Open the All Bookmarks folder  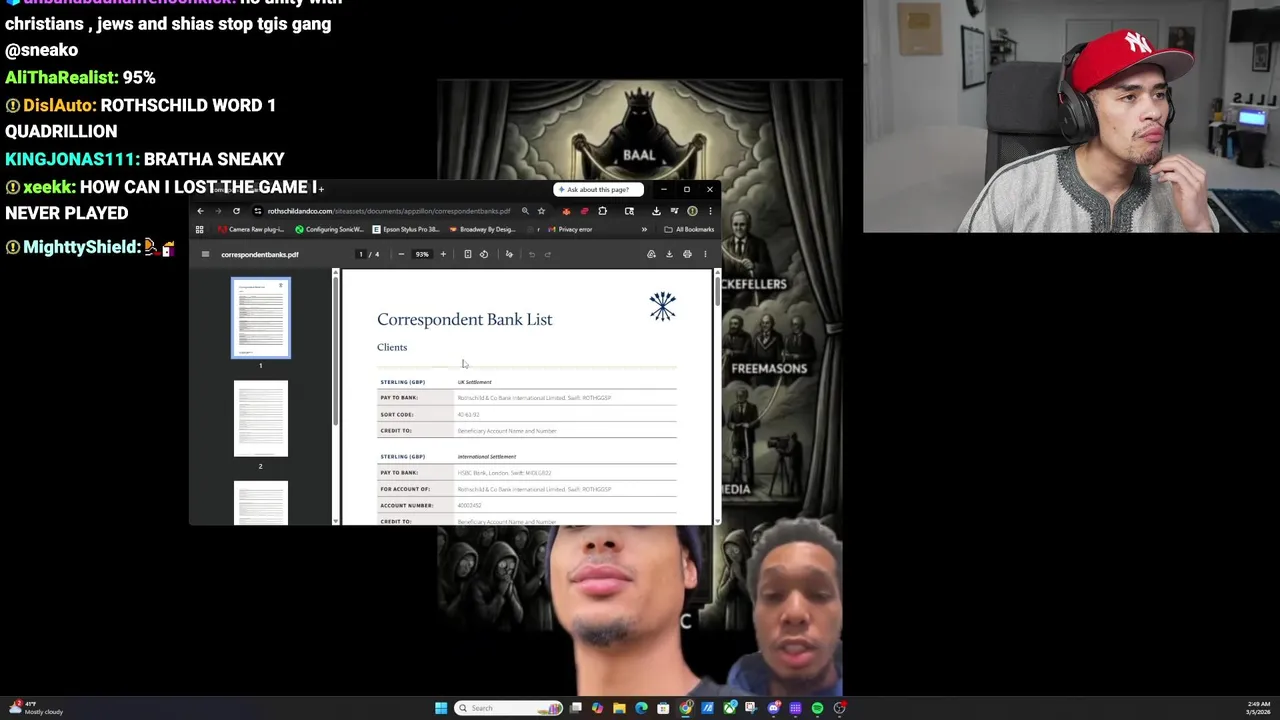[x=689, y=229]
